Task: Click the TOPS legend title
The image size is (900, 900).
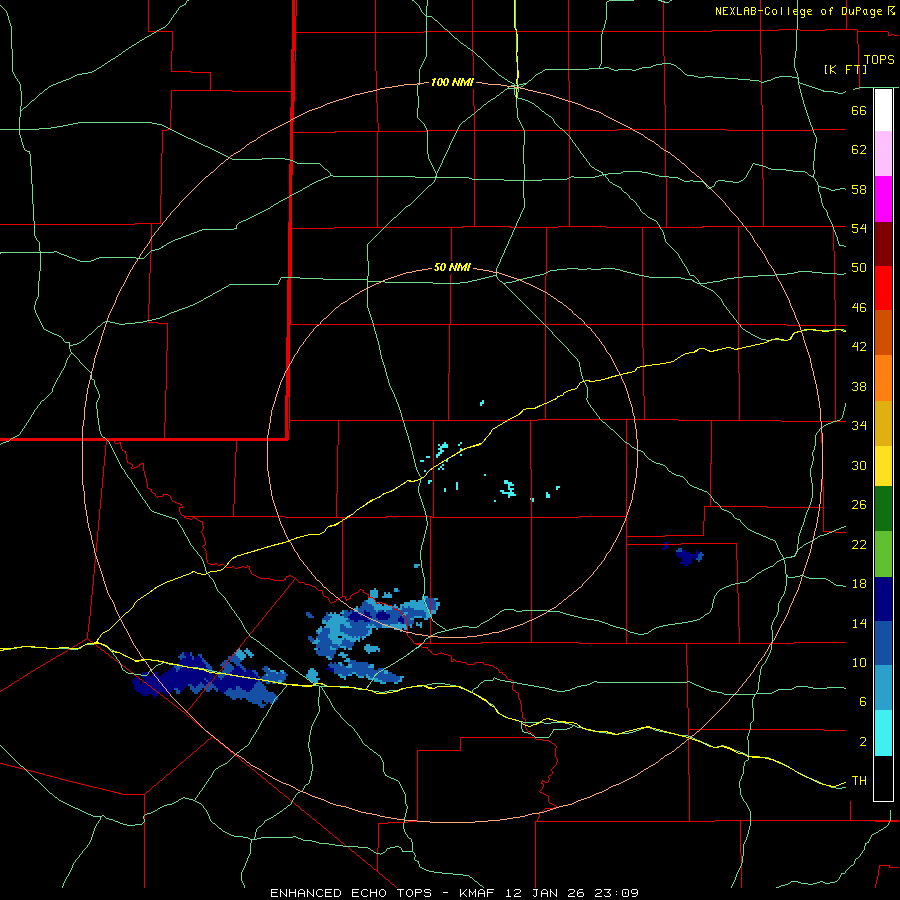Action: tap(879, 60)
